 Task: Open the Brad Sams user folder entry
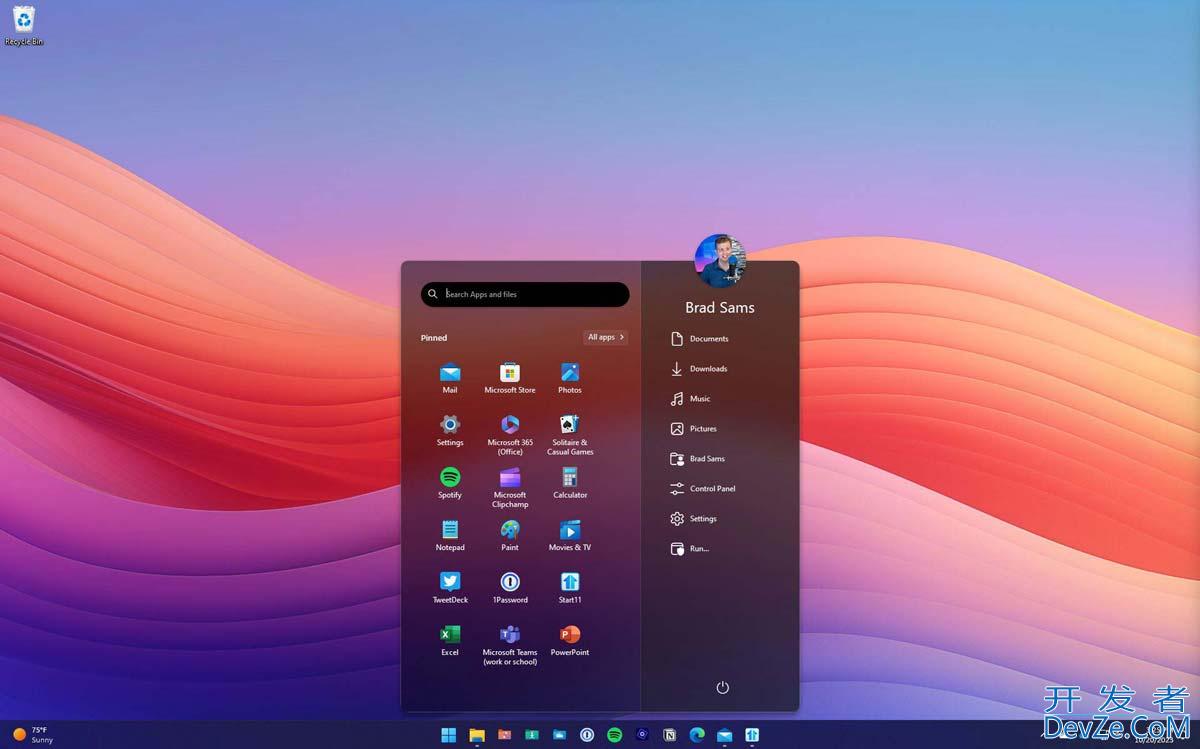pos(698,459)
